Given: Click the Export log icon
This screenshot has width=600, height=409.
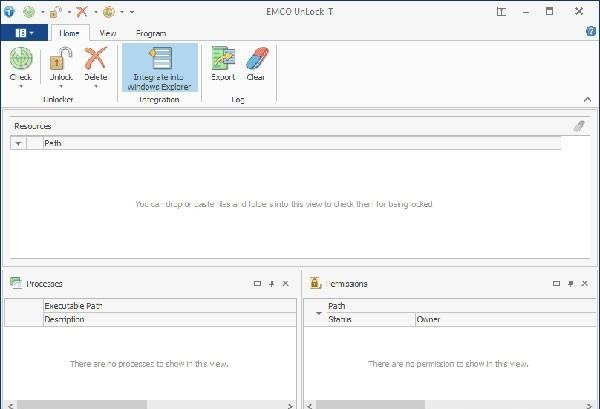Looking at the screenshot, I should pos(223,58).
